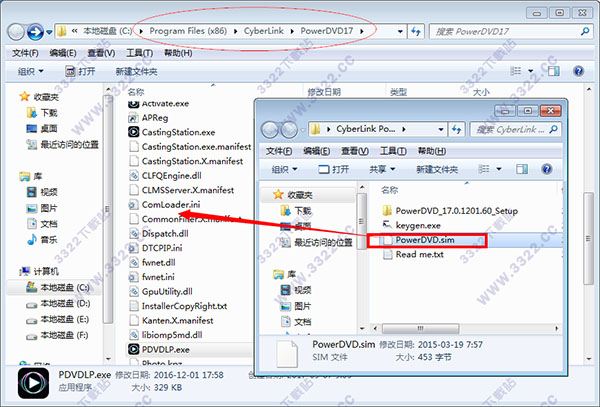Screen dimensions: 600x407
Task: Click refresh button in PowerDVD17 address bar
Action: (x=416, y=31)
